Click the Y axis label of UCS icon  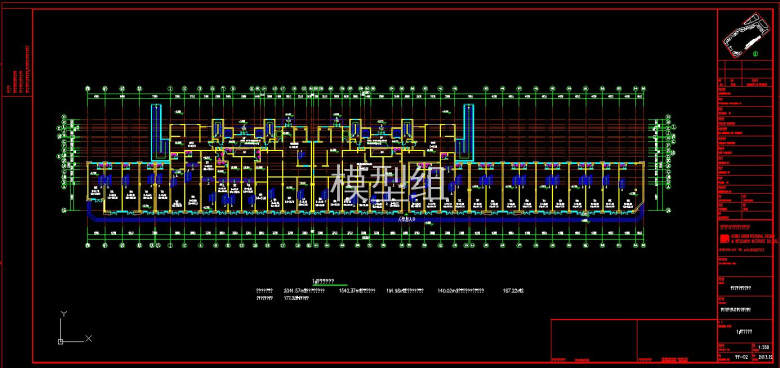click(x=63, y=314)
